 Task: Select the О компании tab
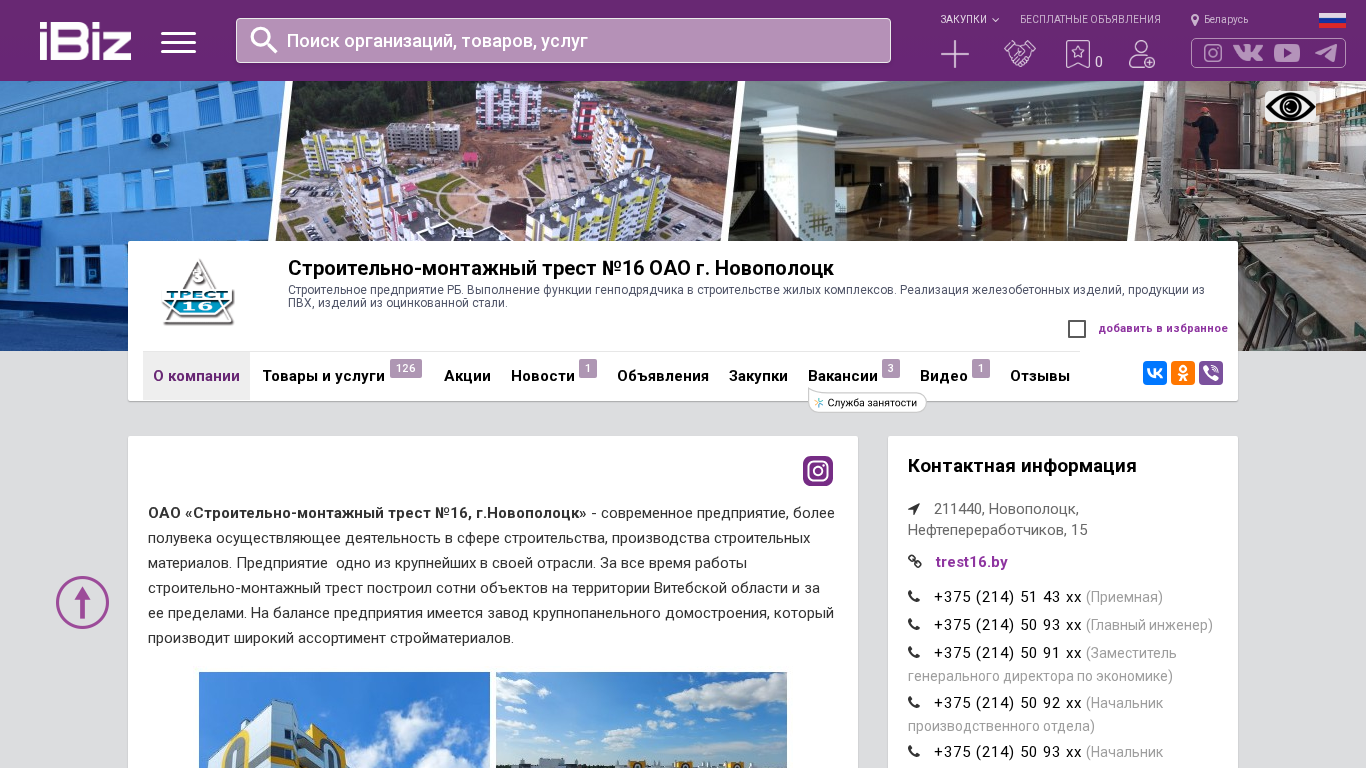tap(196, 376)
